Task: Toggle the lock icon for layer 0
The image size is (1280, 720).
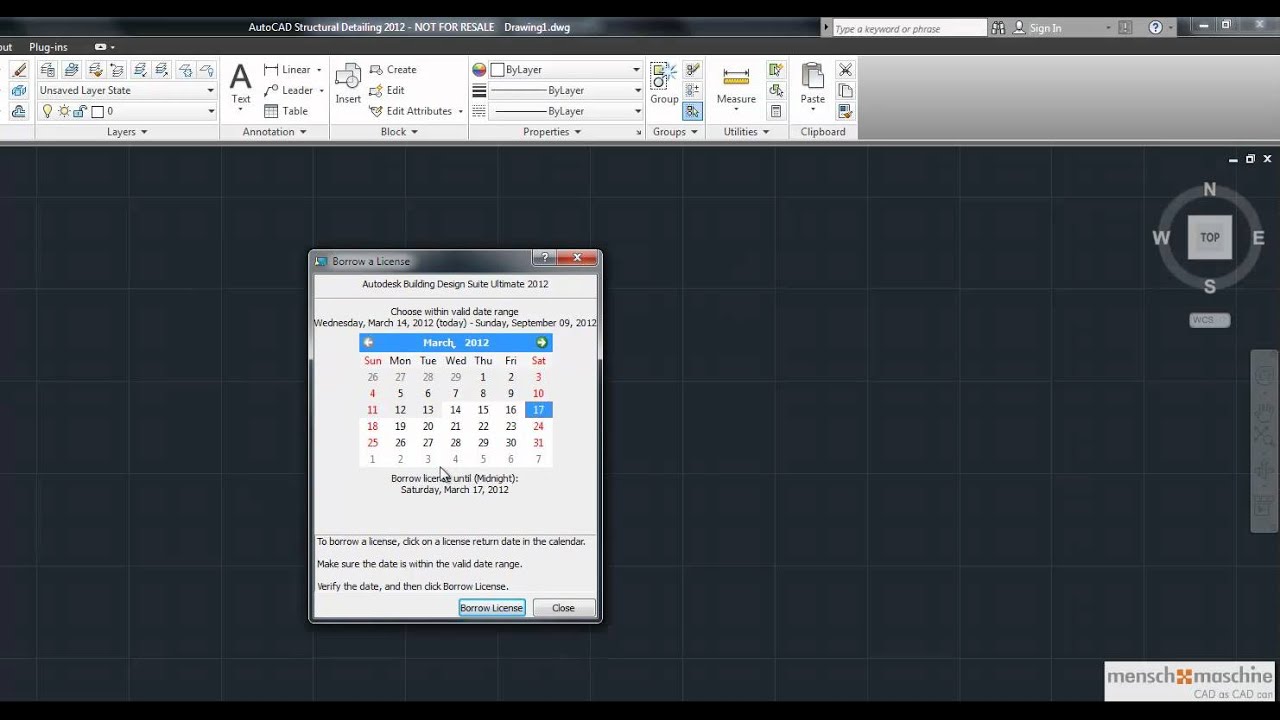Action: (x=80, y=111)
